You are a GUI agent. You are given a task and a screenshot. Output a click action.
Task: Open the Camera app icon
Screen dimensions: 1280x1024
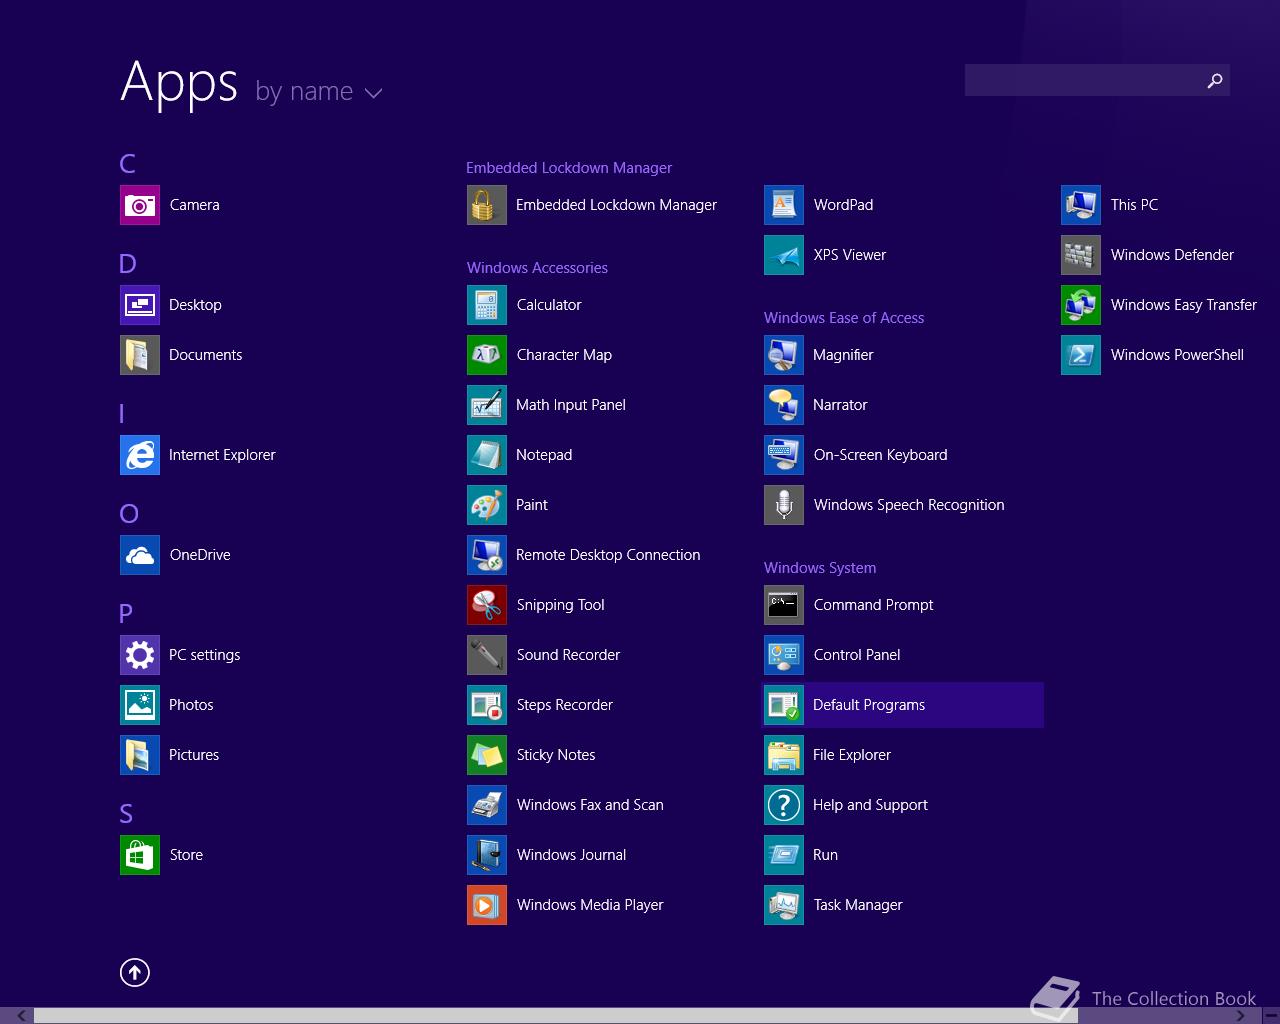tap(140, 205)
